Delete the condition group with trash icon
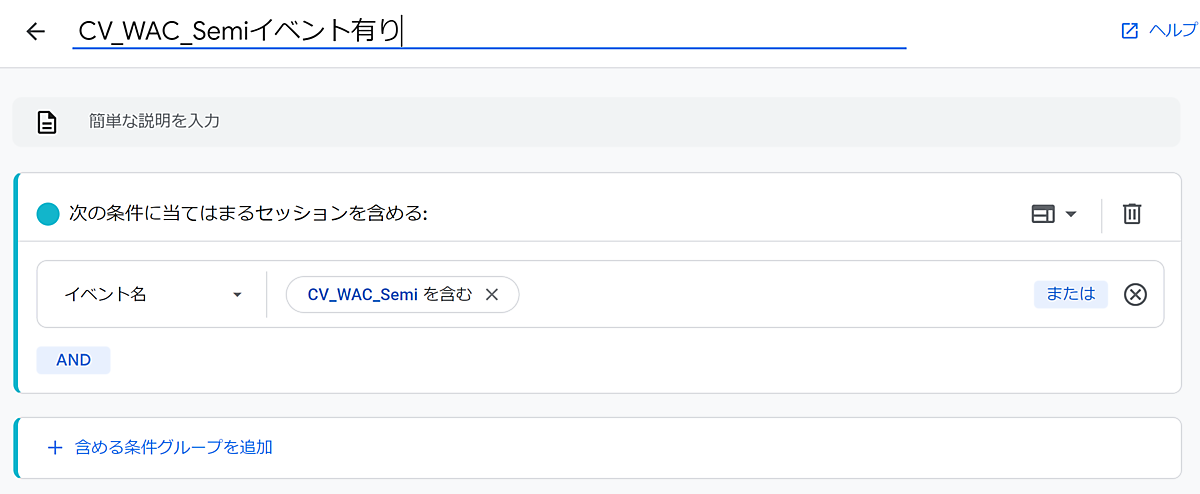The image size is (1200, 494). click(1132, 214)
